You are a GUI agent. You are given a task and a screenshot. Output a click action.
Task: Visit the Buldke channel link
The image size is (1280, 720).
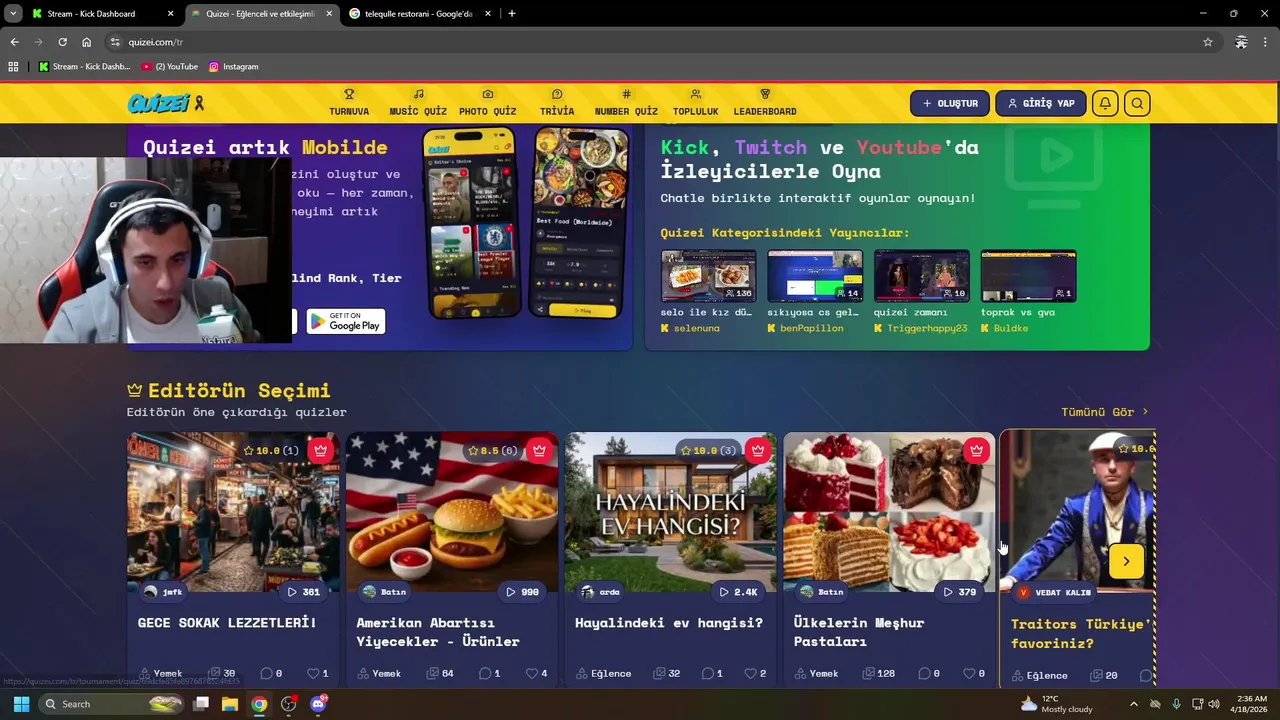coord(1005,328)
